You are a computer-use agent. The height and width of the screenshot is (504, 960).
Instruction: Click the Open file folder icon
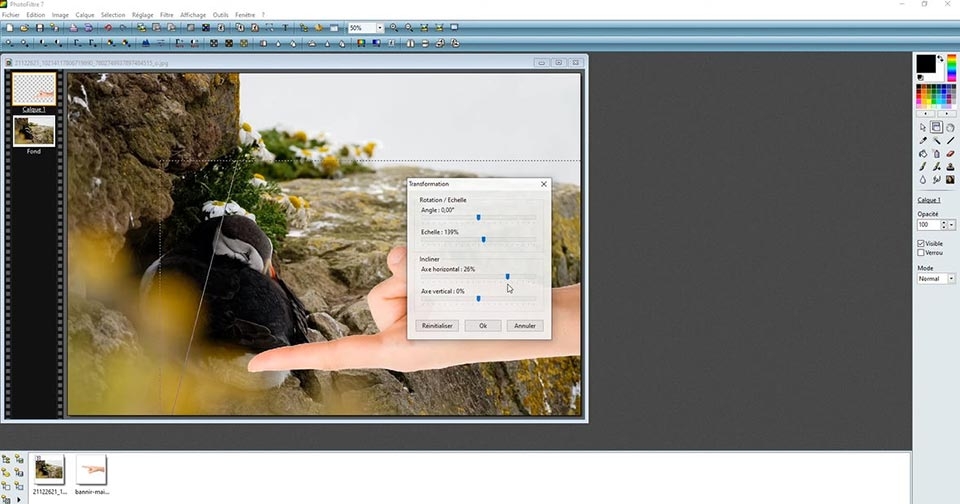point(24,28)
